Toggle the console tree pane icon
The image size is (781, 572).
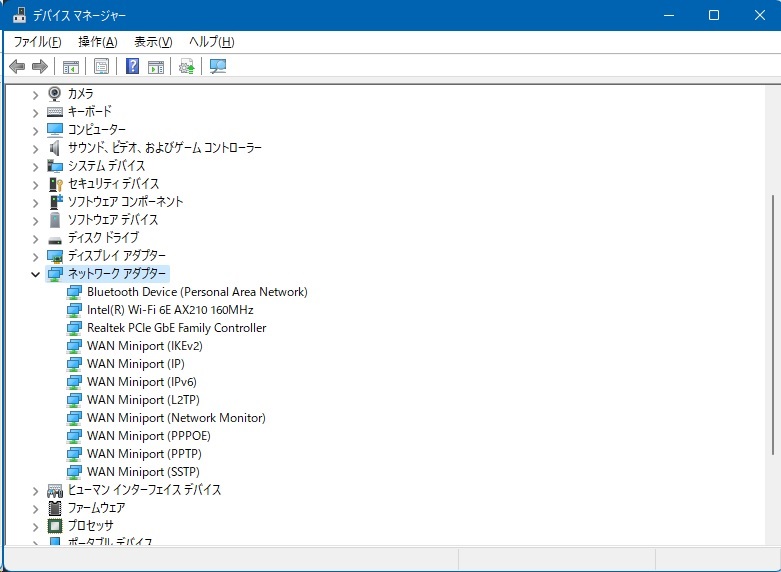click(x=71, y=66)
